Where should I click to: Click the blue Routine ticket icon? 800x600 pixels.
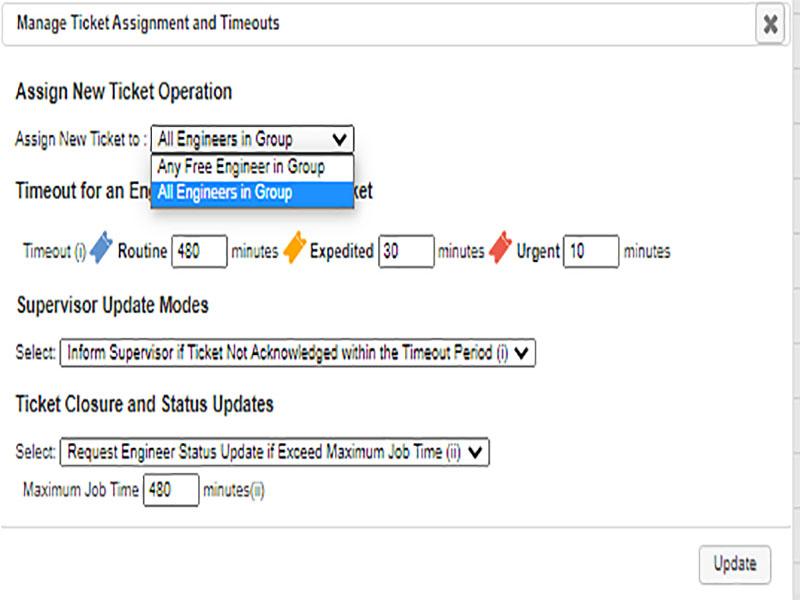pyautogui.click(x=101, y=250)
